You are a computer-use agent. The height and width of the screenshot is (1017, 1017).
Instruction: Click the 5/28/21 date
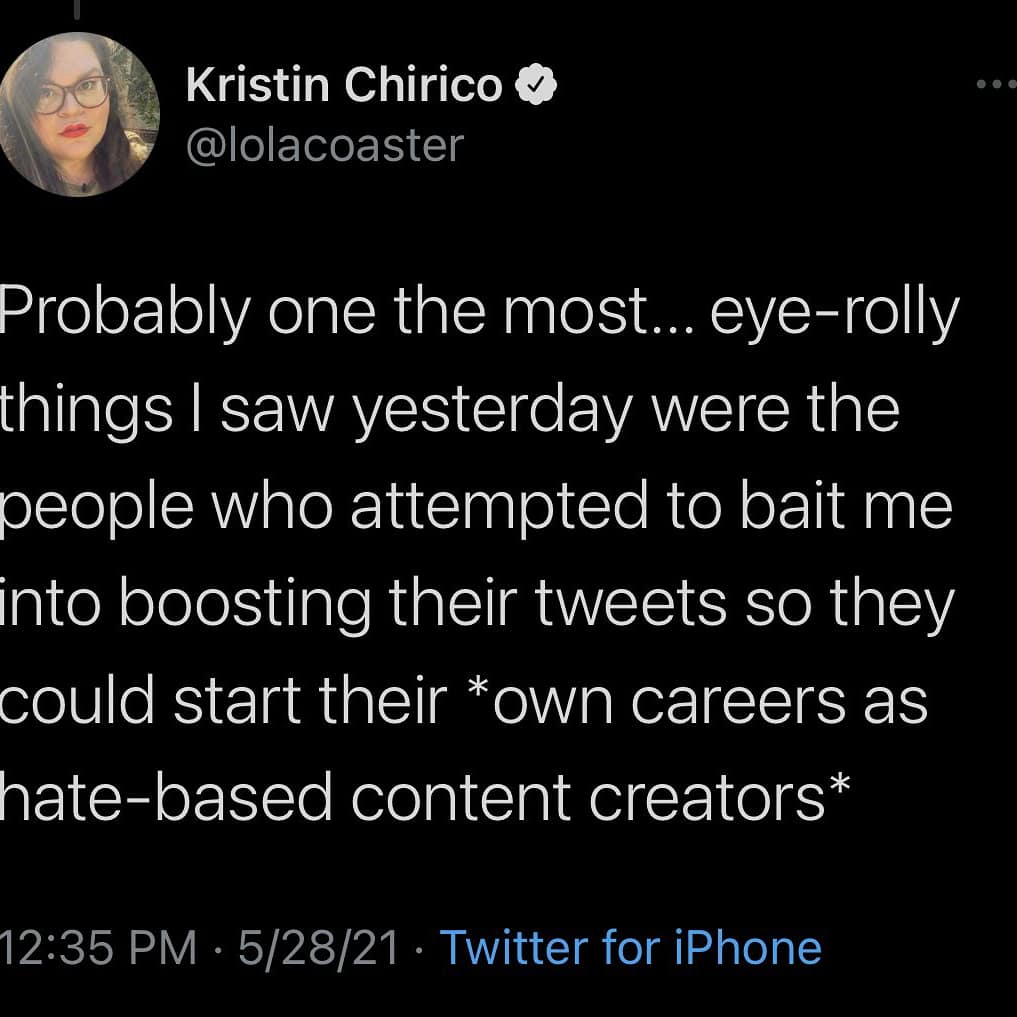coord(318,947)
